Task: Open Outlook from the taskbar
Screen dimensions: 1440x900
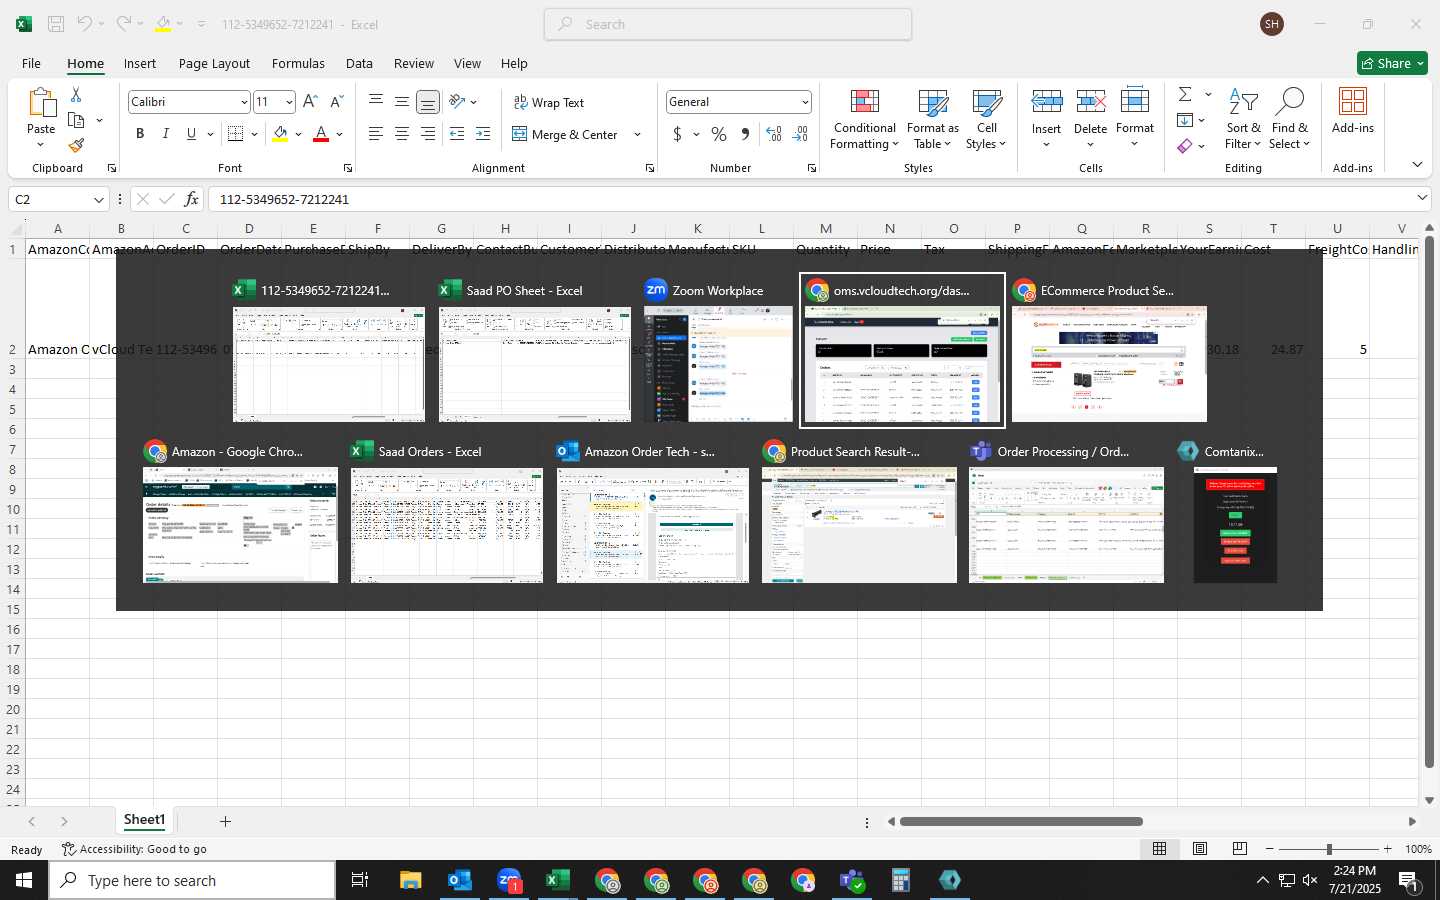Action: (460, 880)
